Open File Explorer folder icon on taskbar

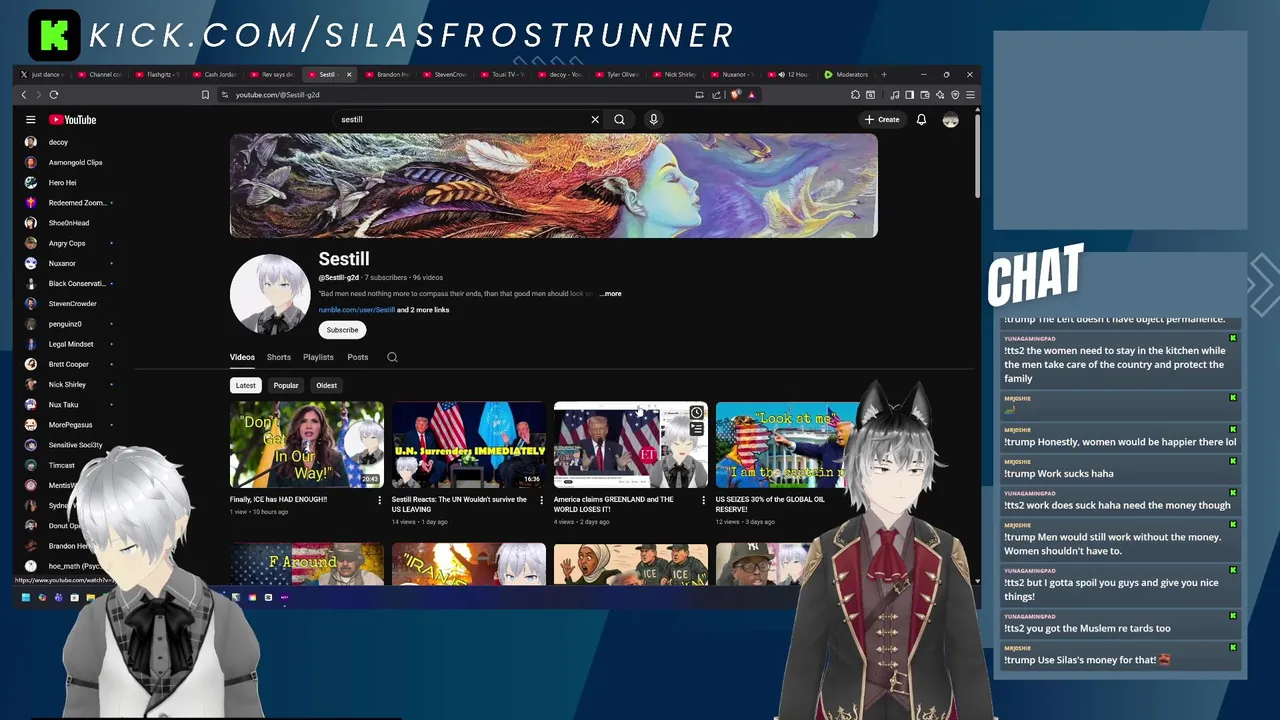90,597
